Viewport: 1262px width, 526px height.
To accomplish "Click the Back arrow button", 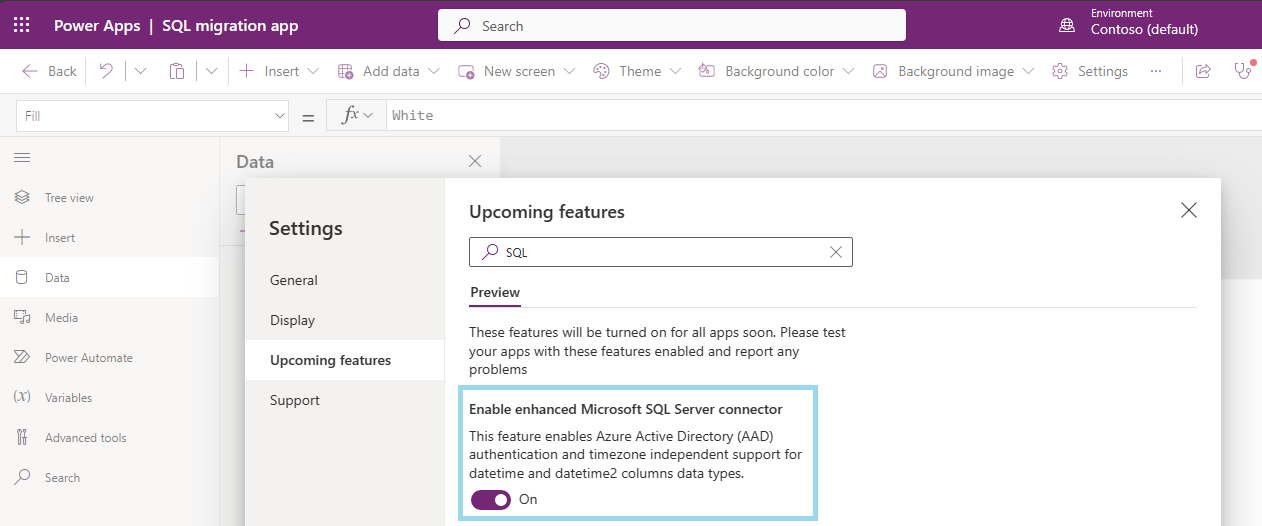I will coord(50,71).
